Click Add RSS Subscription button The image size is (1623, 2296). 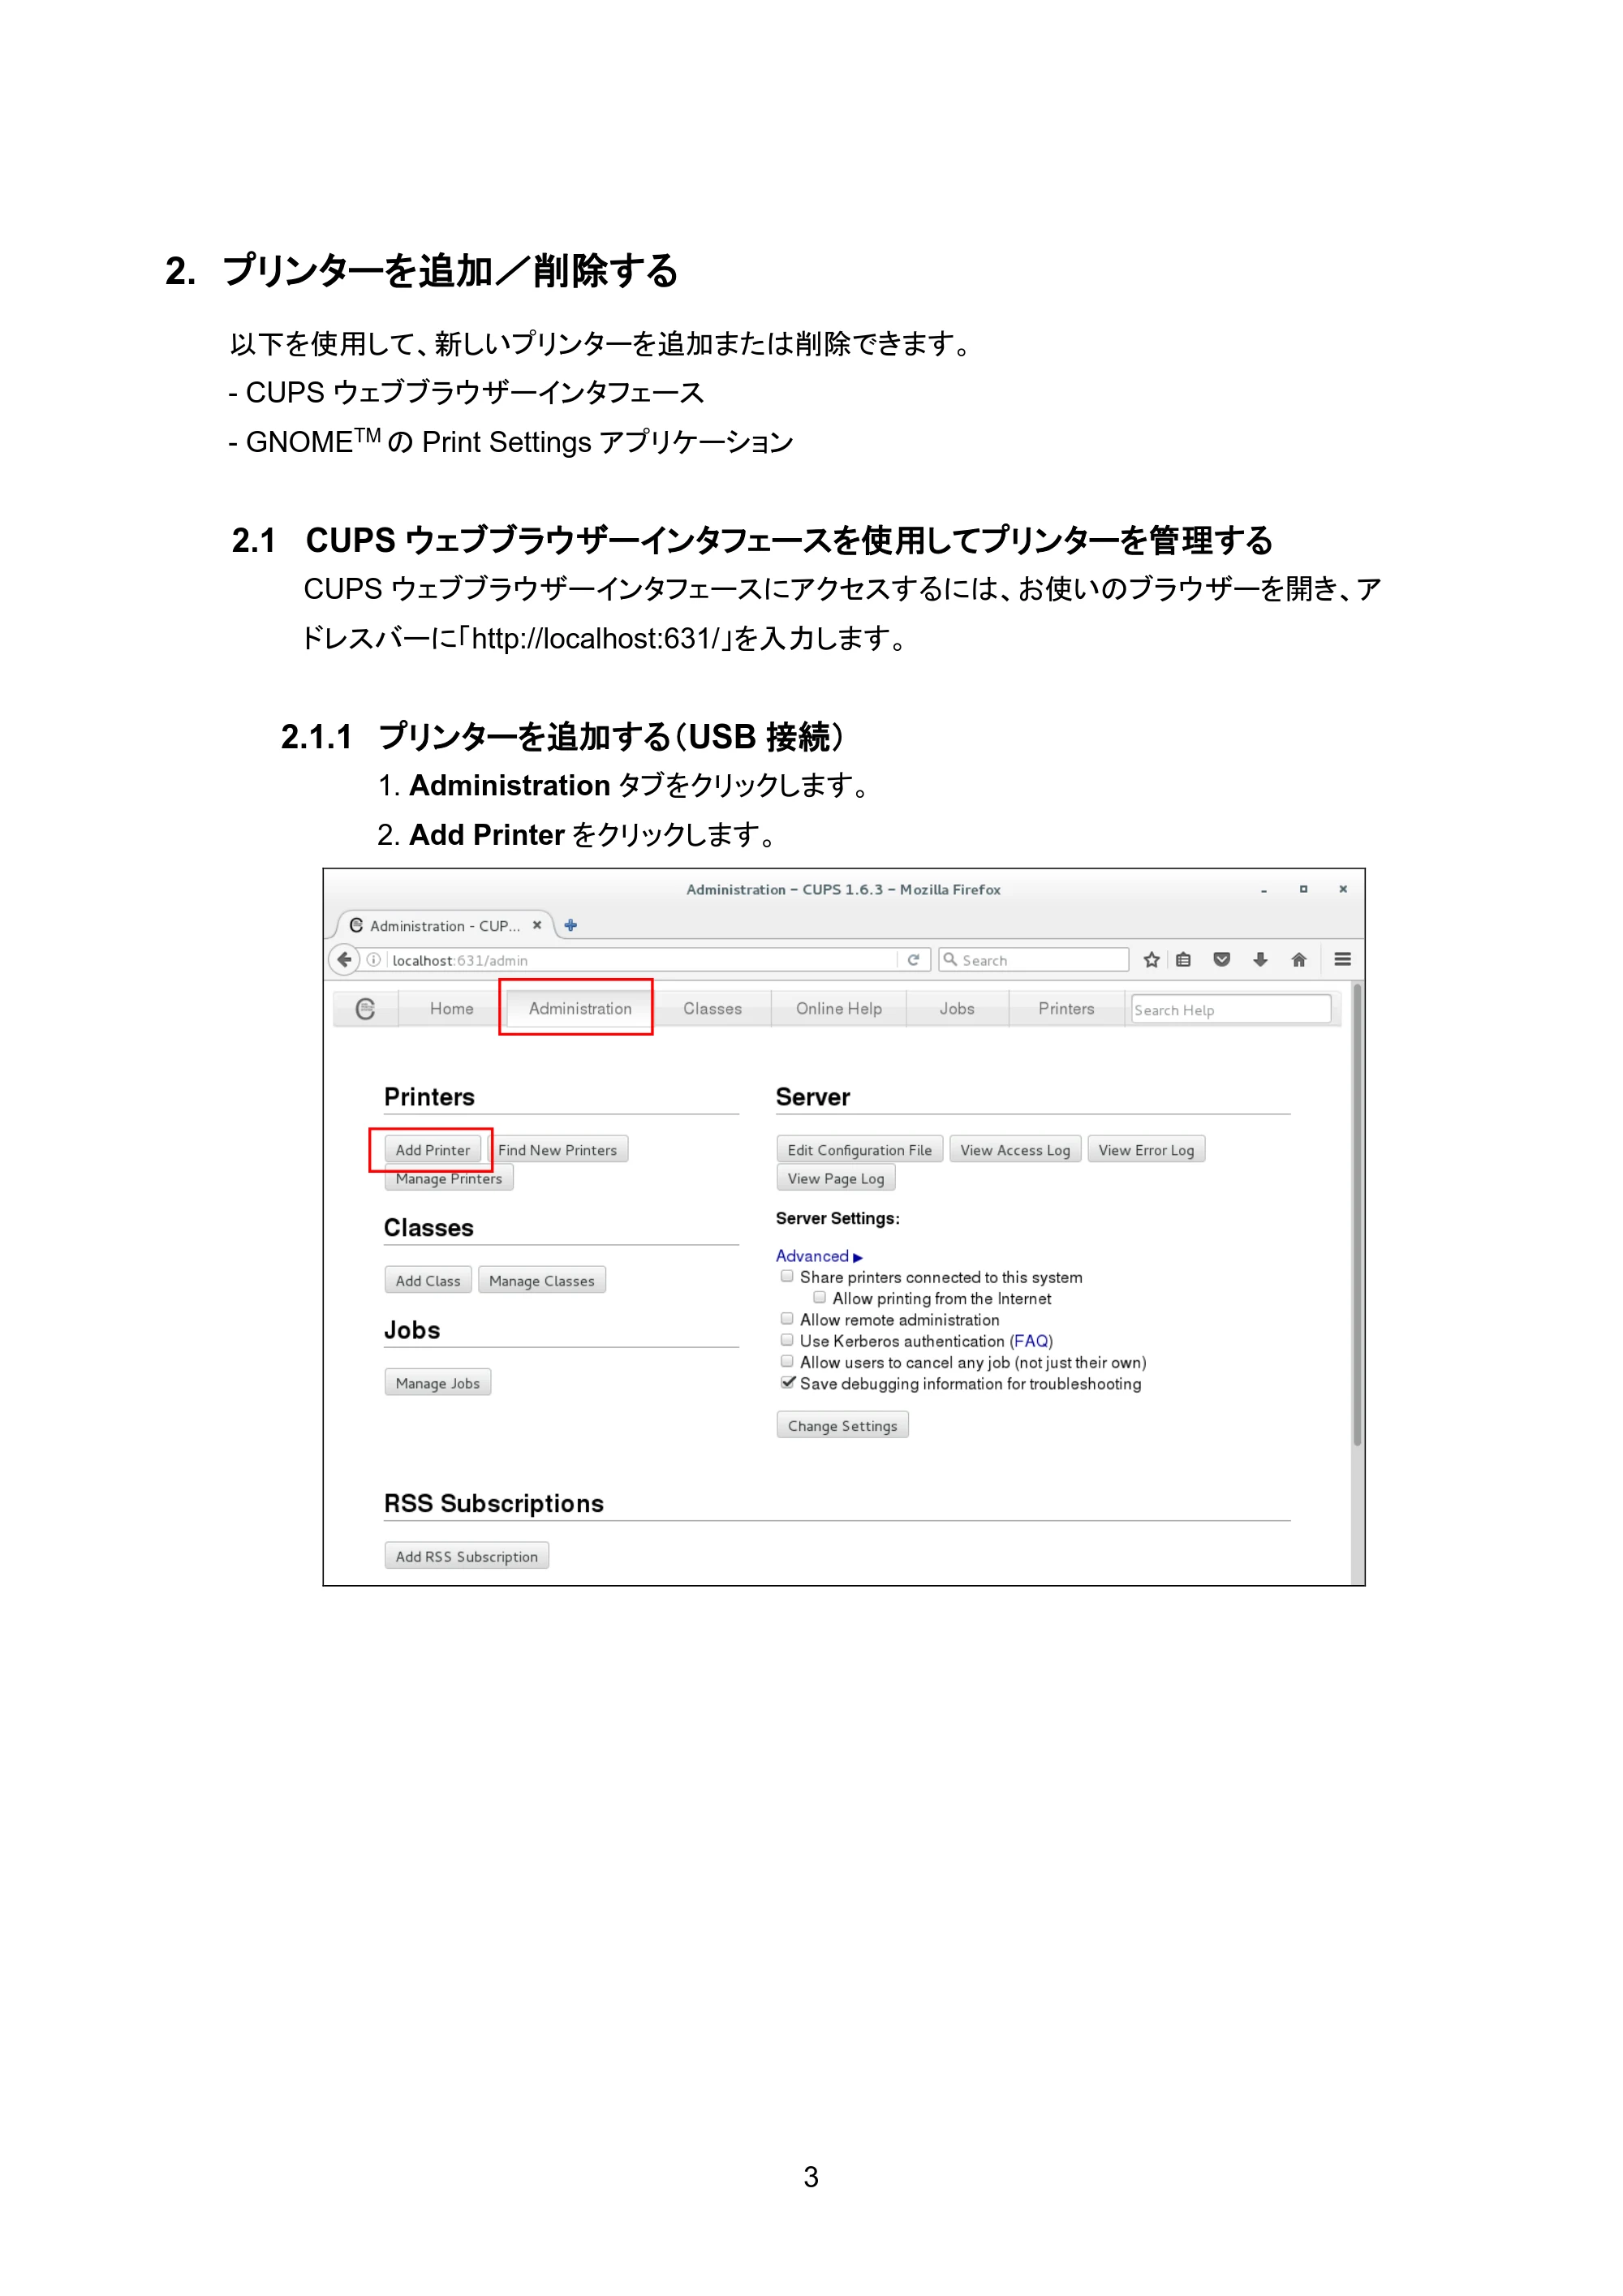[x=466, y=1556]
